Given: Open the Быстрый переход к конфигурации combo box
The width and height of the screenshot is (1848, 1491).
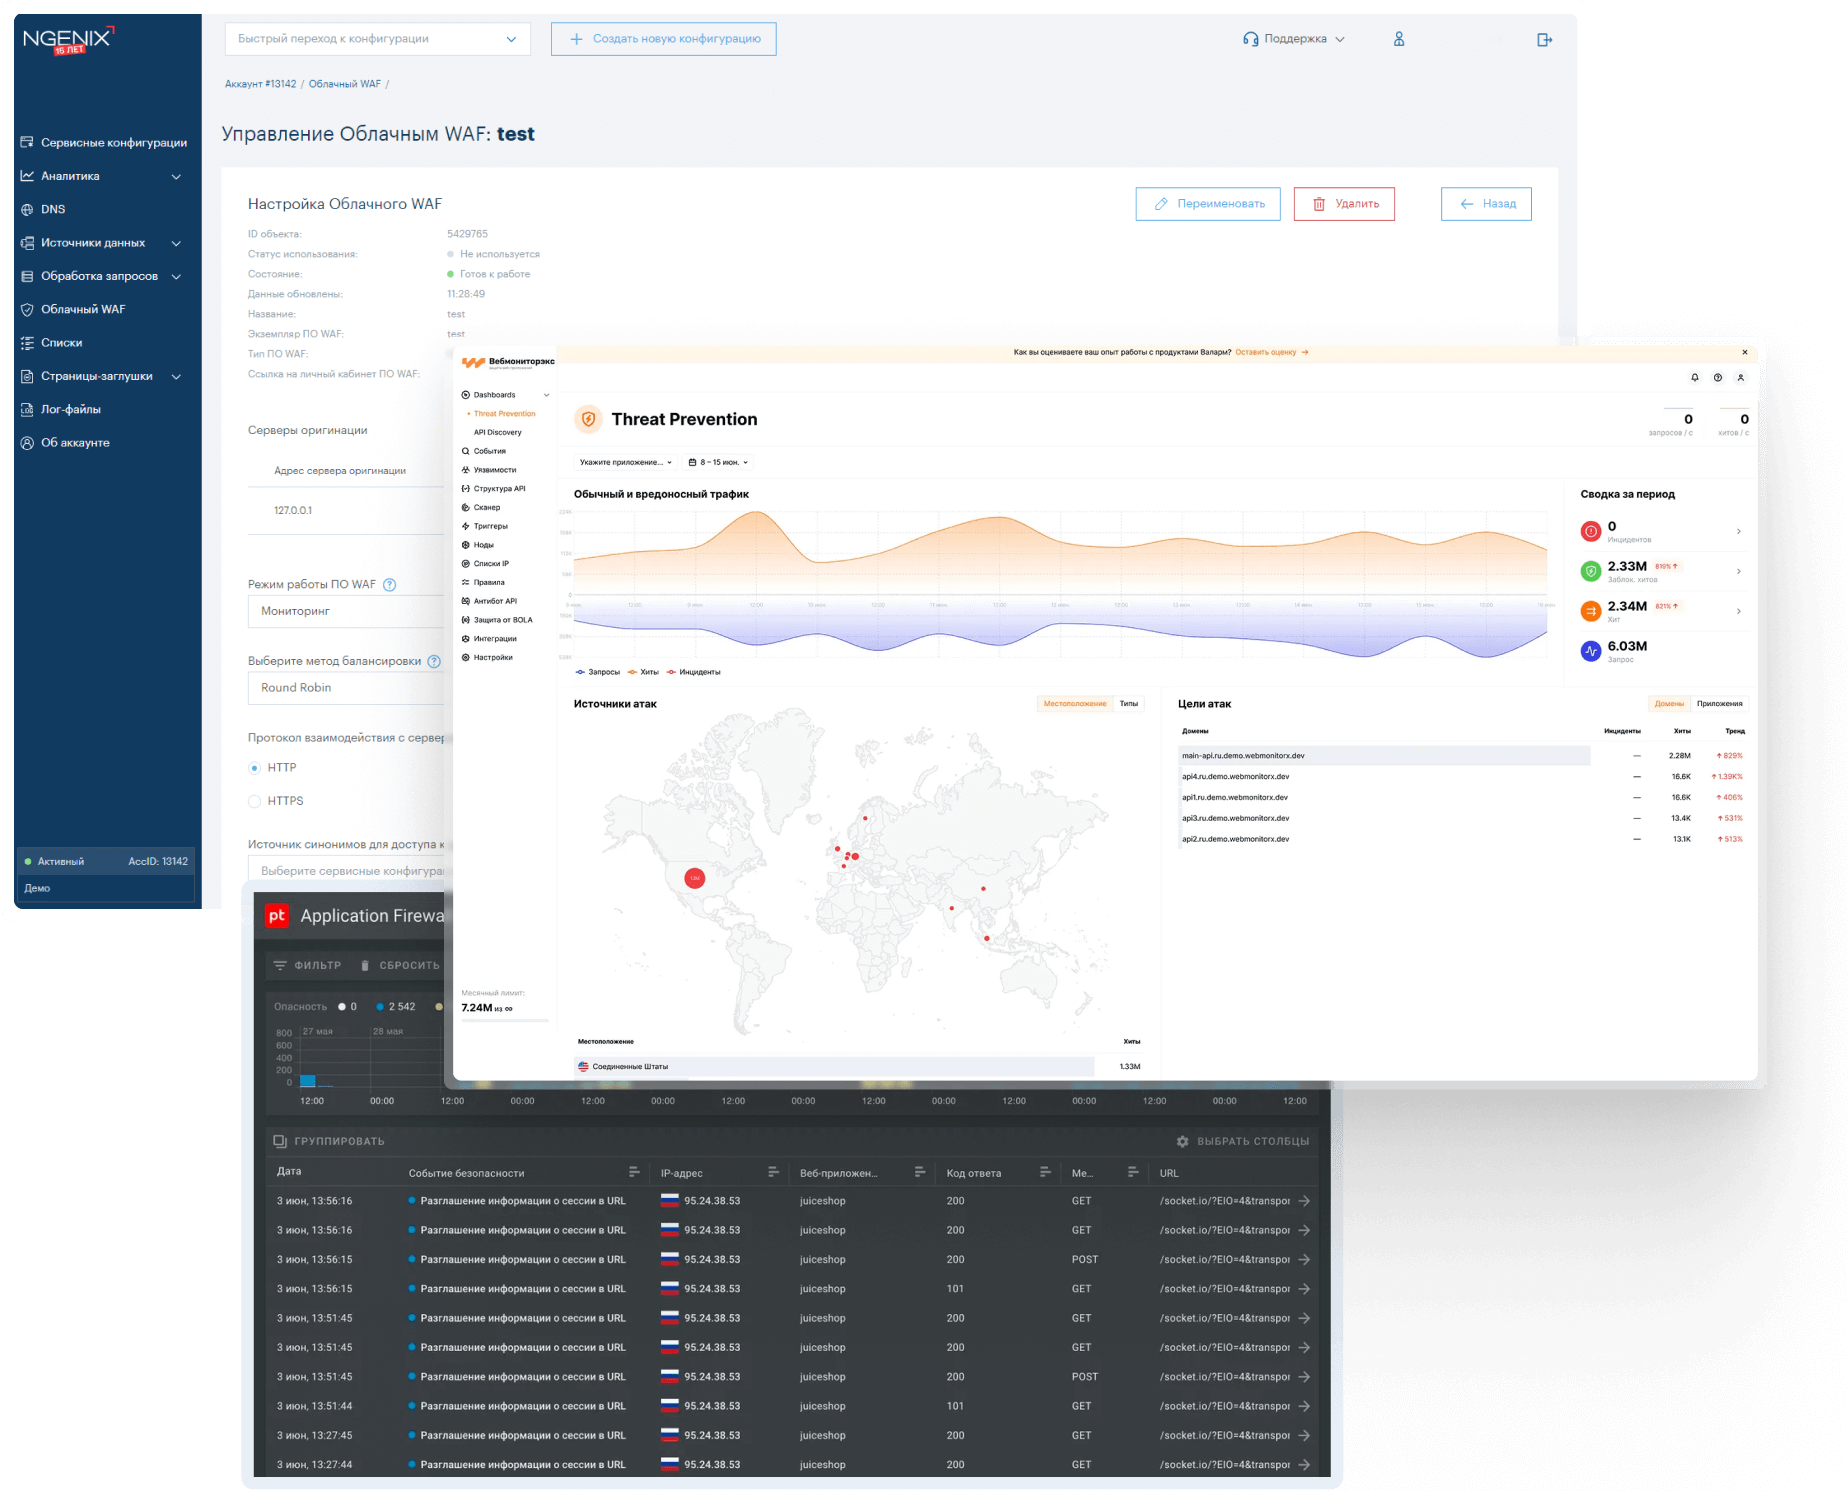Looking at the screenshot, I should (377, 39).
